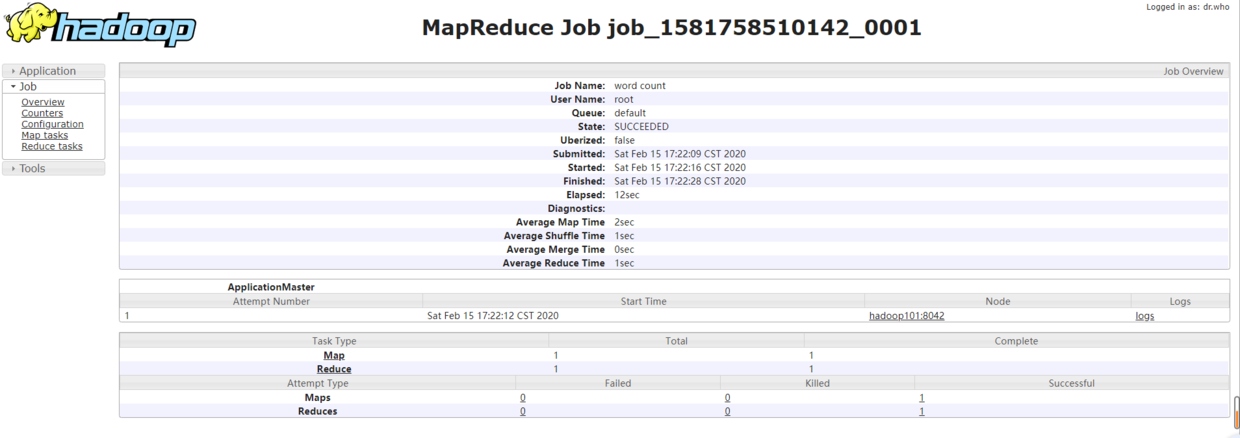
Task: Select the job name 'word count'
Action: [x=640, y=86]
